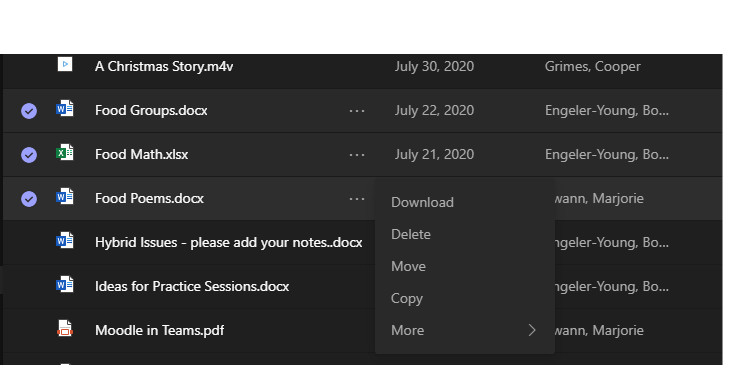Image resolution: width=738 pixels, height=365 pixels.
Task: Click the video file icon for A Christmas Story.m4v
Action: click(65, 64)
